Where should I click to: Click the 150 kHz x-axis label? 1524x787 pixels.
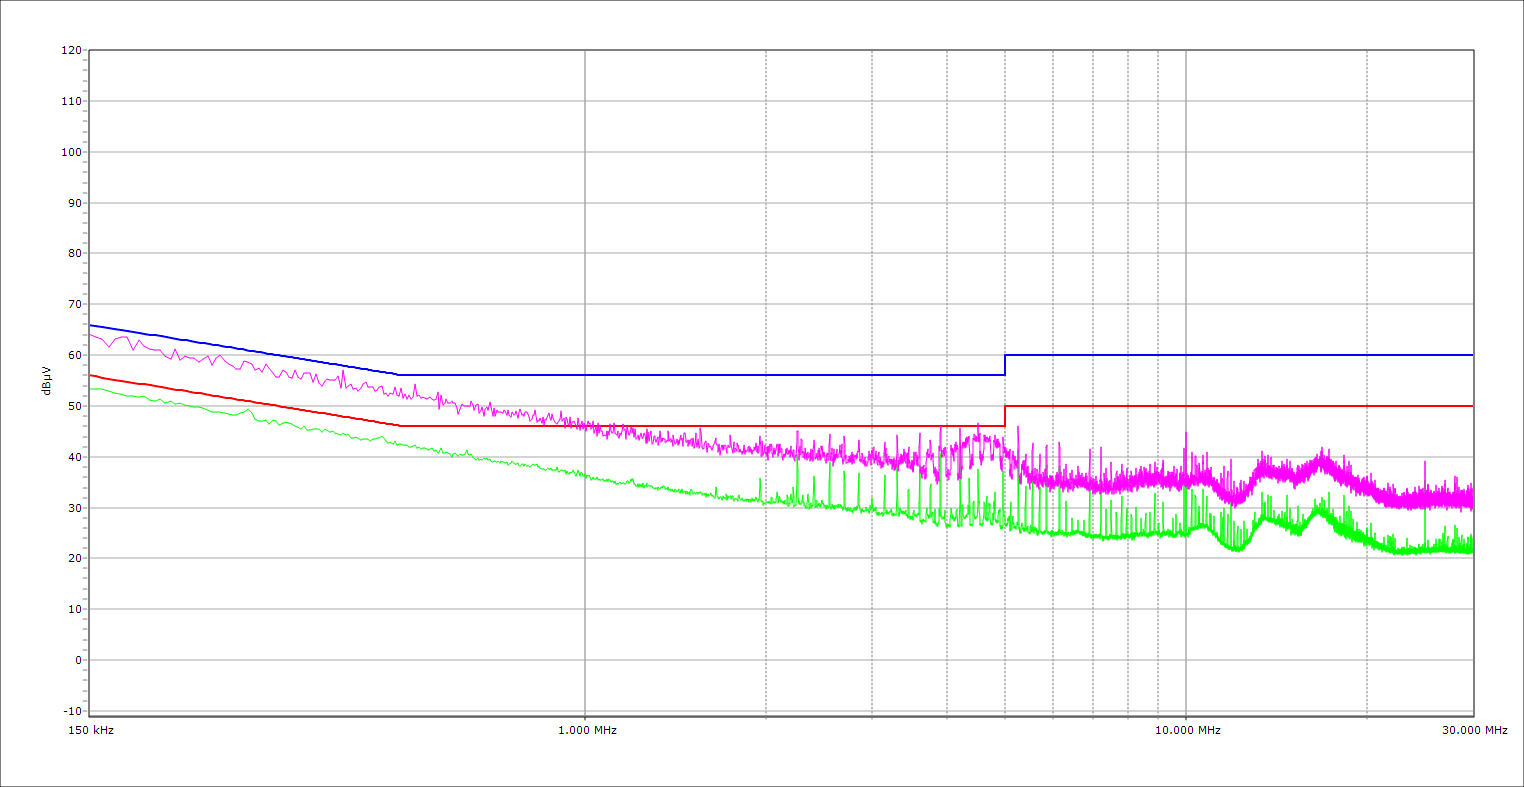pyautogui.click(x=90, y=730)
